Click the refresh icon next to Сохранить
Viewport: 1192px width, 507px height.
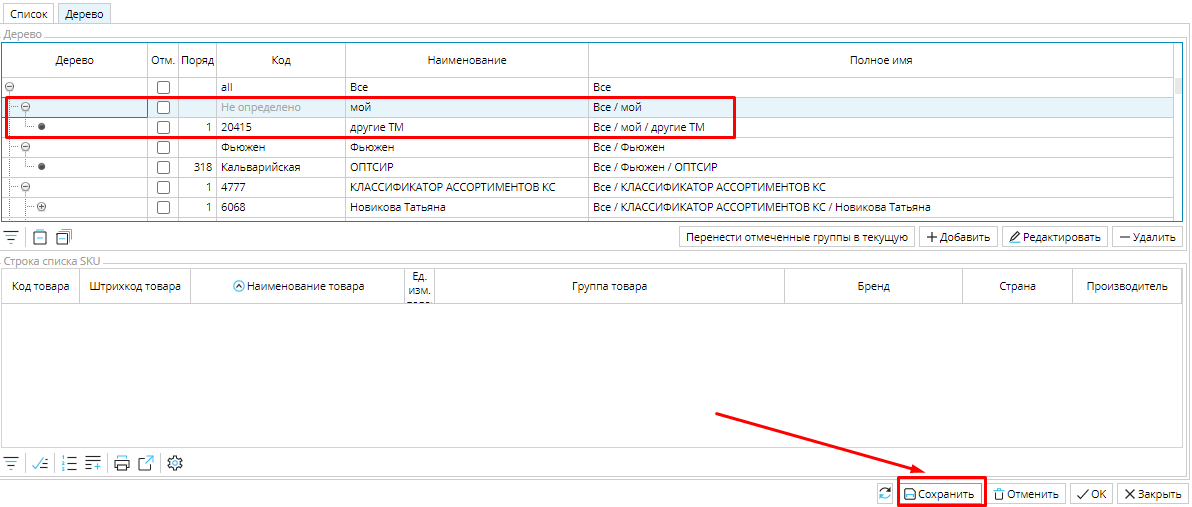tap(884, 494)
